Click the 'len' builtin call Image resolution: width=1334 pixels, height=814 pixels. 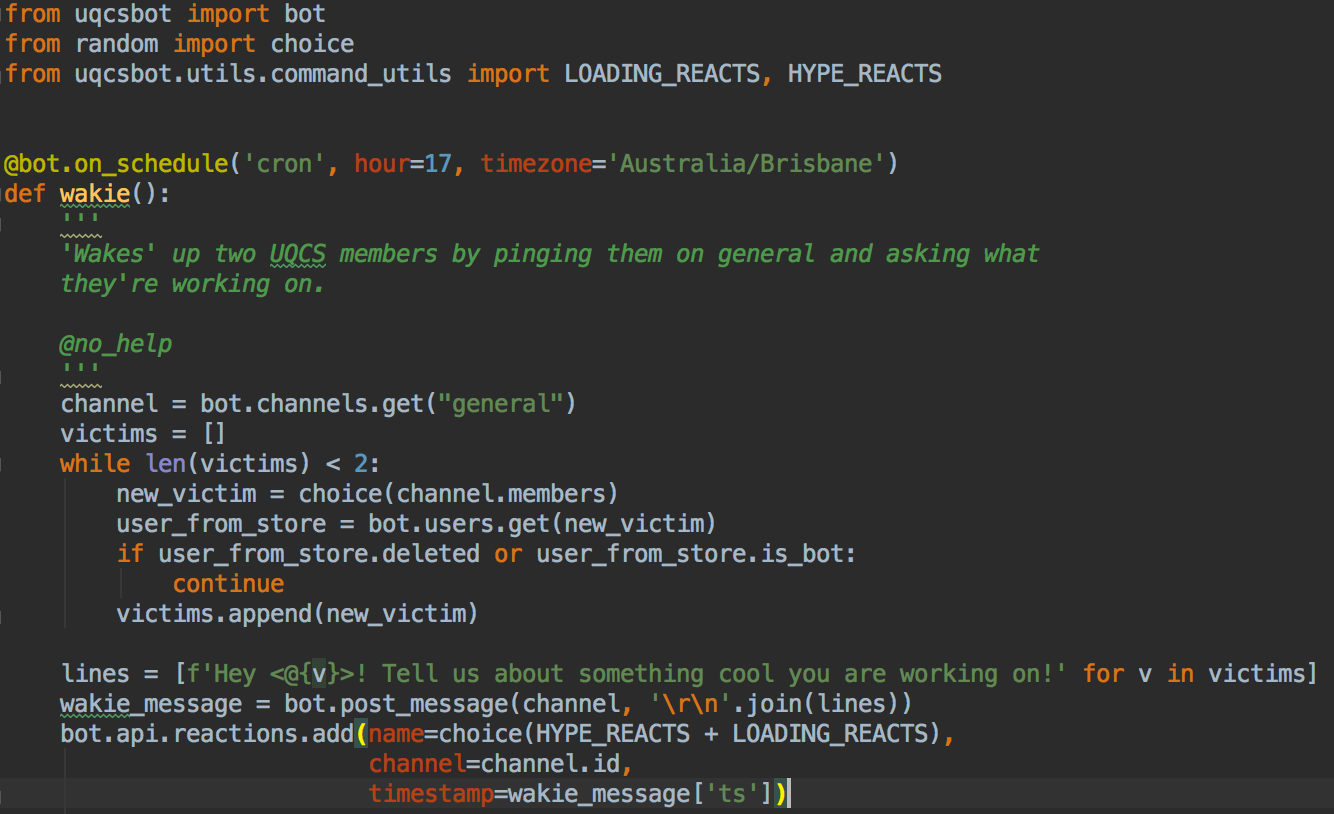[x=165, y=464]
